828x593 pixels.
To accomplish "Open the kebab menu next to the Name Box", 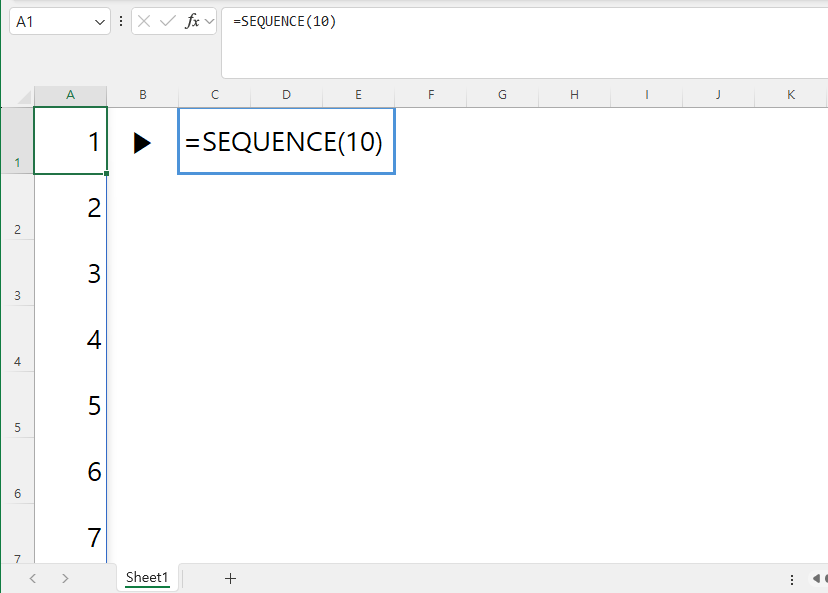I will [121, 20].
